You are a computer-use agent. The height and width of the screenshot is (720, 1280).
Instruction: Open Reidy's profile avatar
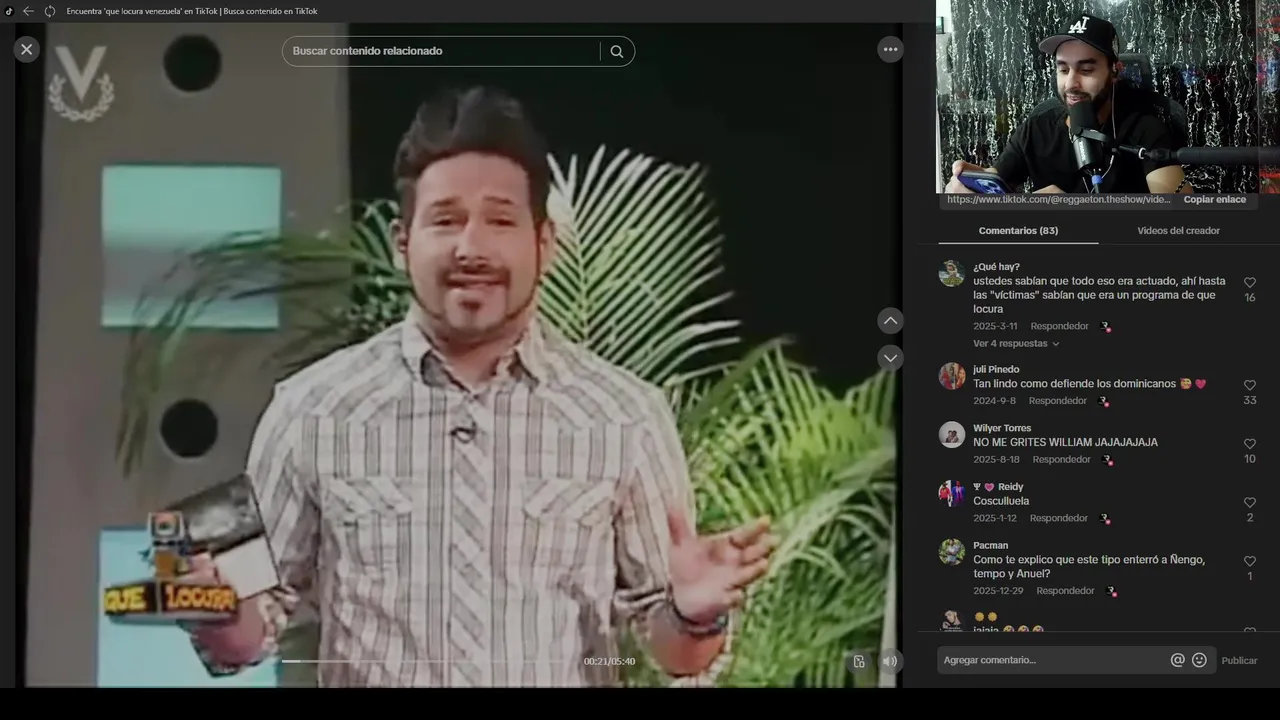click(x=952, y=493)
